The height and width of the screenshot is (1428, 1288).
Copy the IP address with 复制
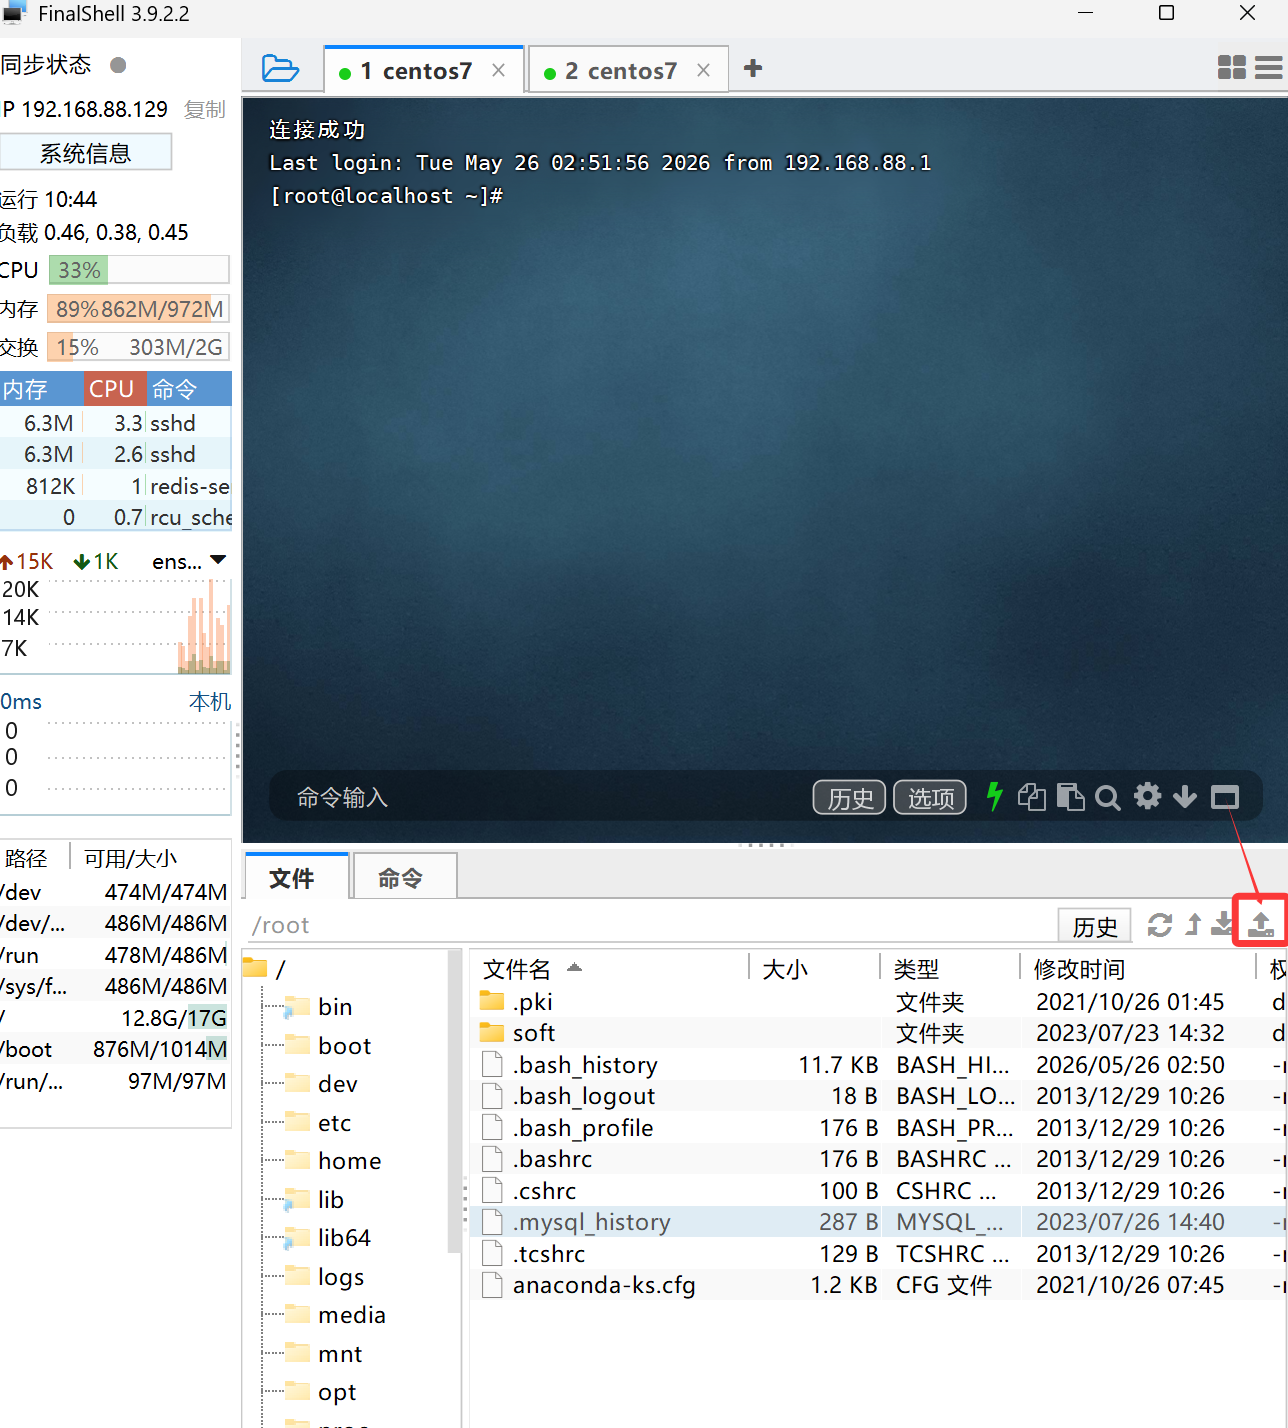click(x=205, y=109)
